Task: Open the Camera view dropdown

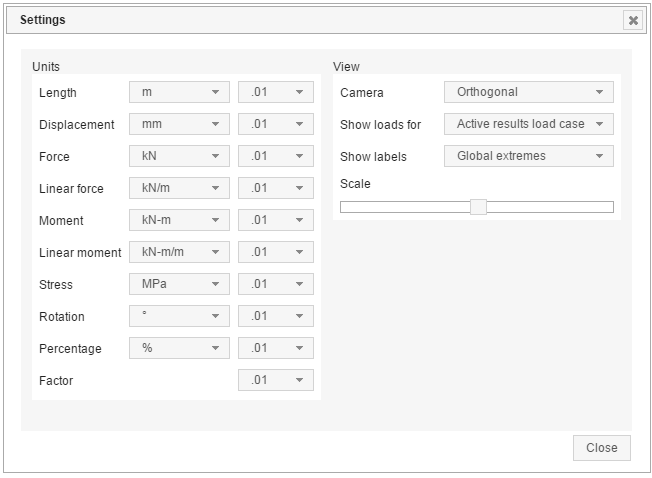Action: coord(528,92)
